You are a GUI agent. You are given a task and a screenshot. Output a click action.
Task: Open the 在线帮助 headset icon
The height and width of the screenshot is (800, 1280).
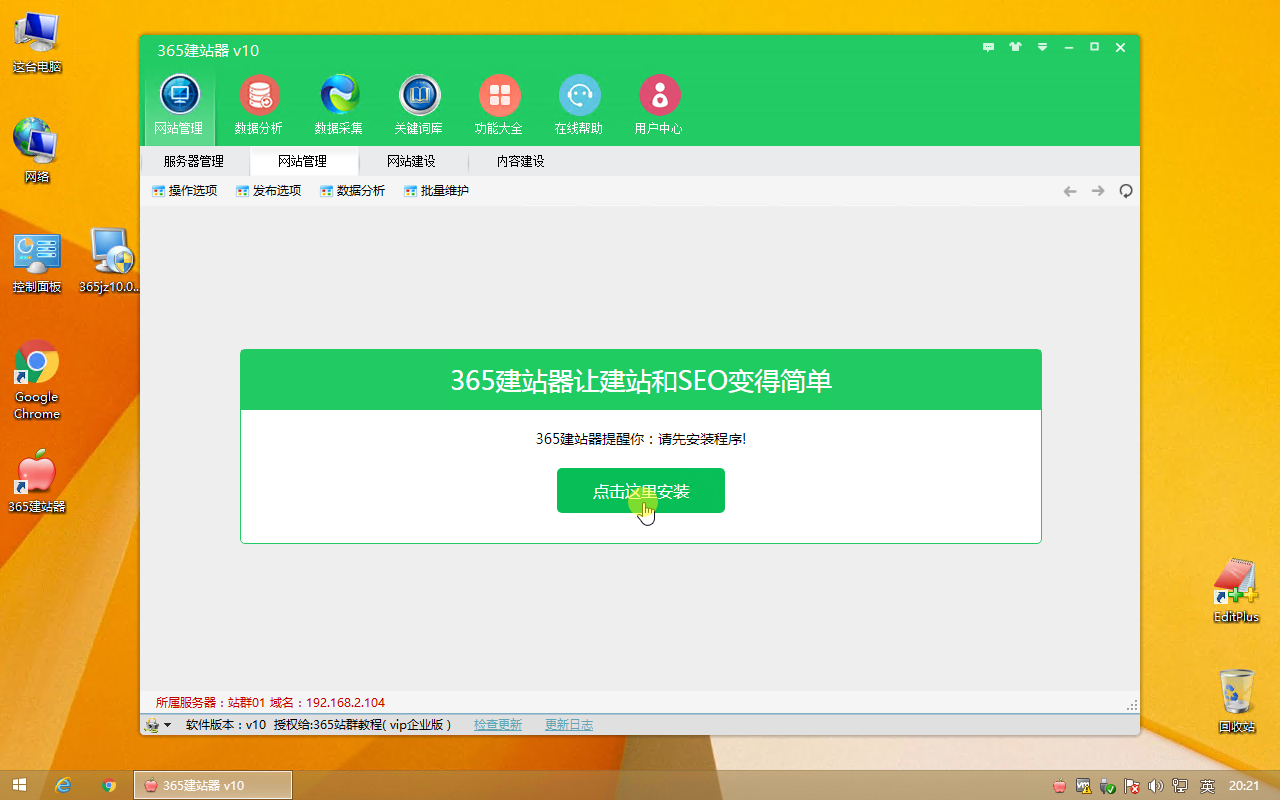579,105
